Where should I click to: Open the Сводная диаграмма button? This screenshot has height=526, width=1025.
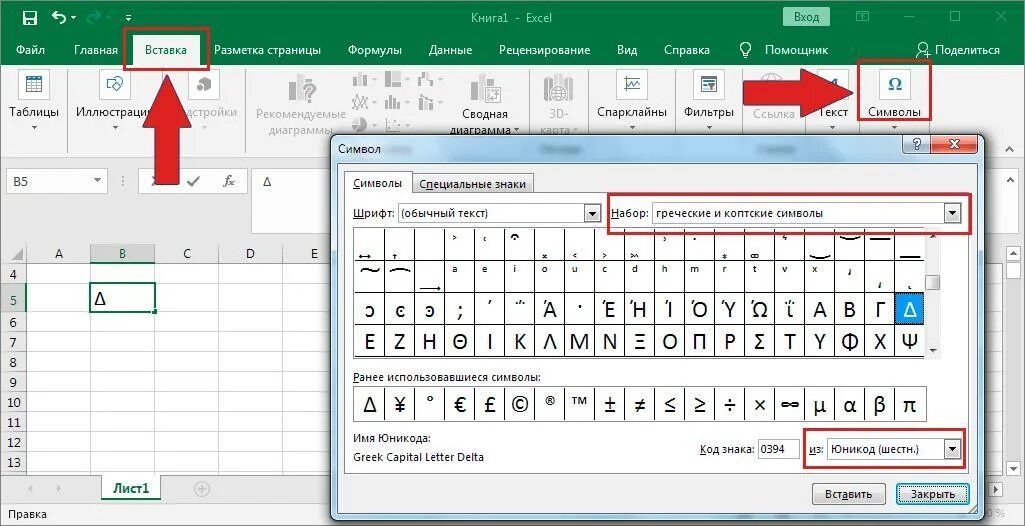point(485,103)
